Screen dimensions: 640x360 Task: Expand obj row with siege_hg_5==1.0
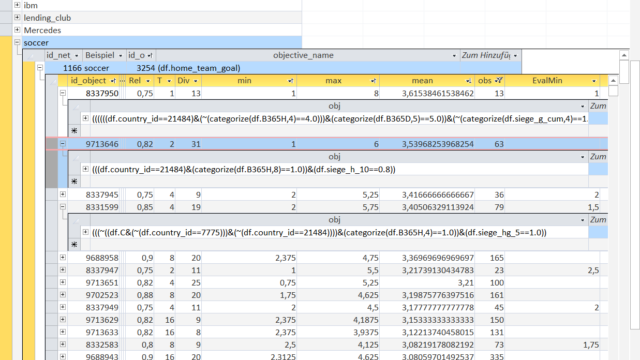[85, 232]
